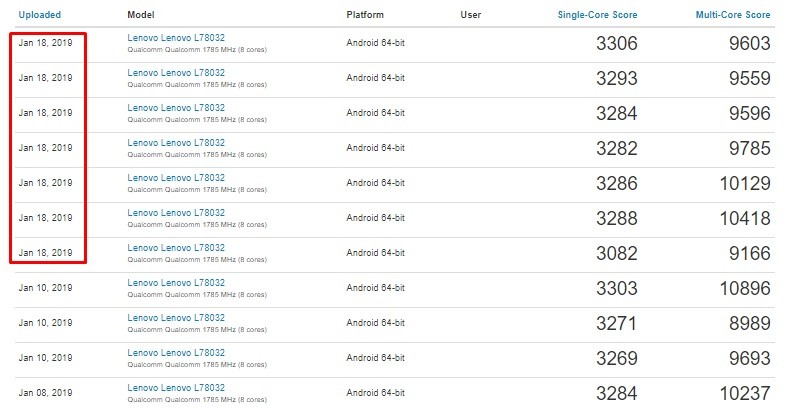Open Lenovo L78032 result with 3293 single-core

176,73
